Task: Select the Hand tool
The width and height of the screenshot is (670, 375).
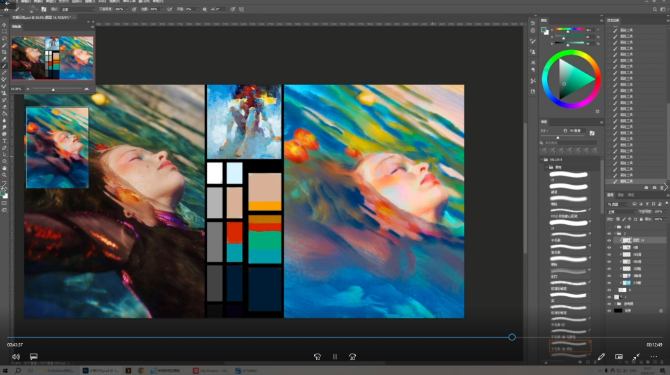Action: pos(4,168)
